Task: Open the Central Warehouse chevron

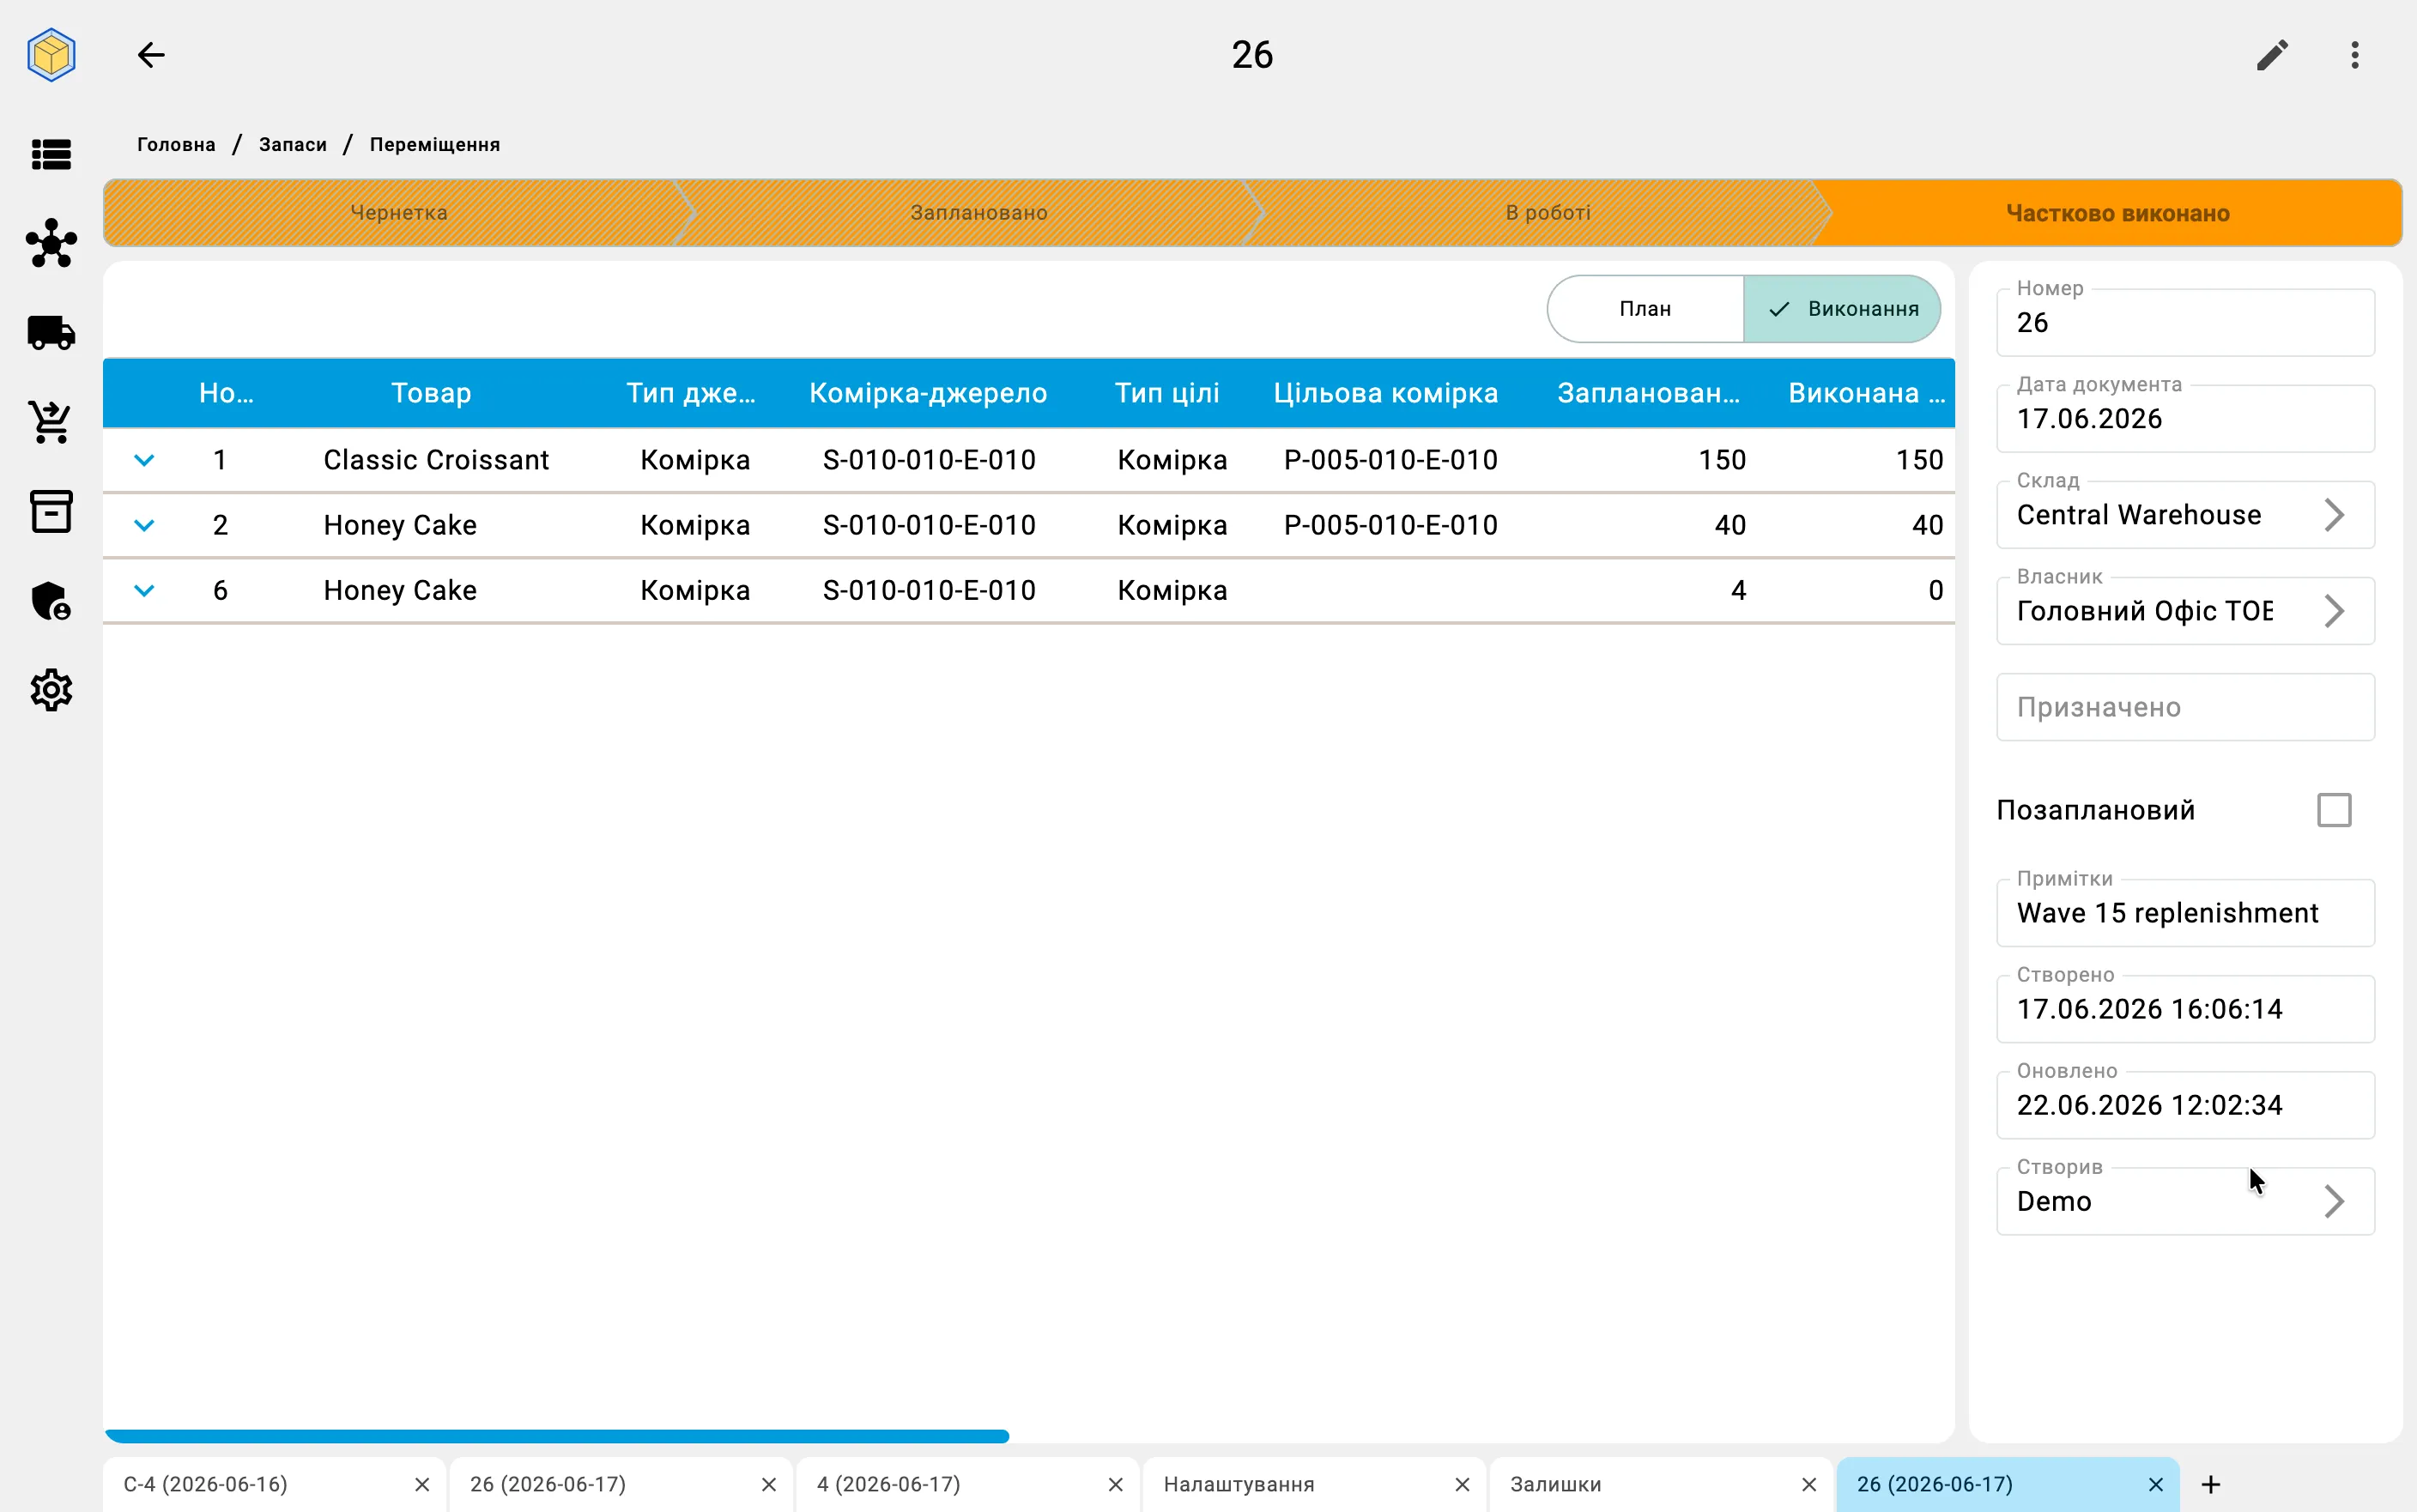Action: (x=2334, y=515)
